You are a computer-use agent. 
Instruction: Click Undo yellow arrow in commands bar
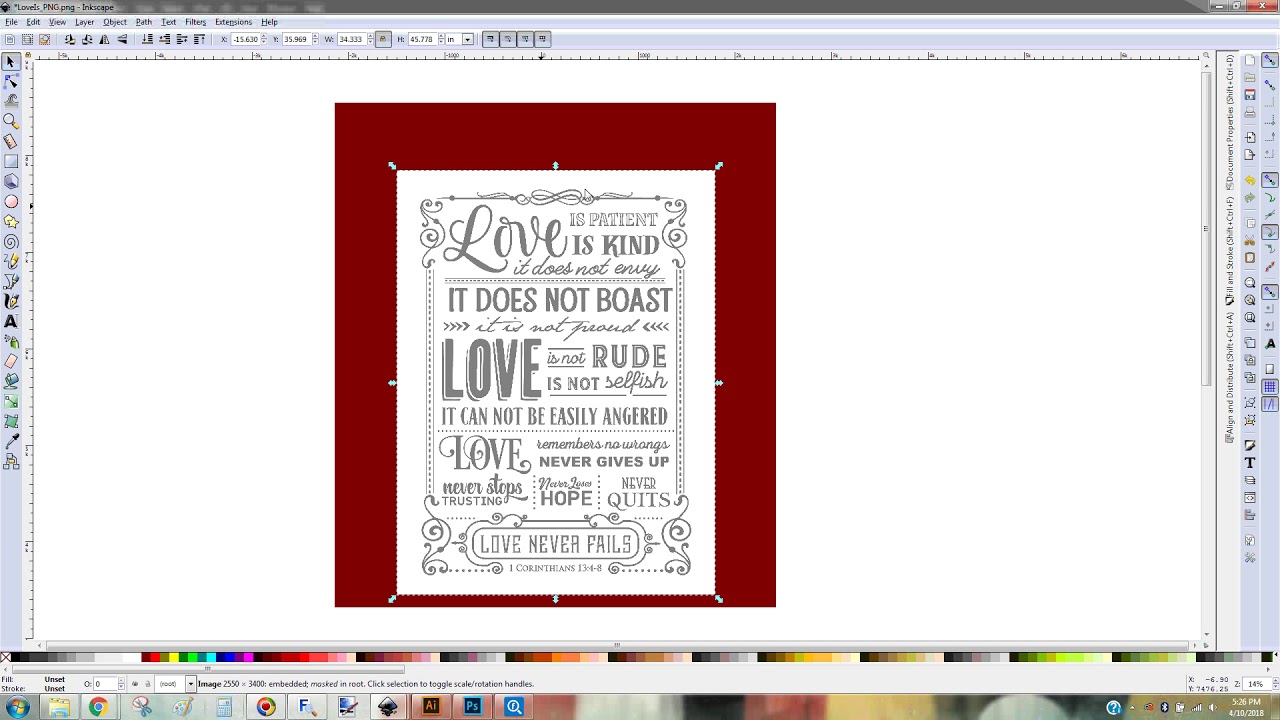point(1250,180)
